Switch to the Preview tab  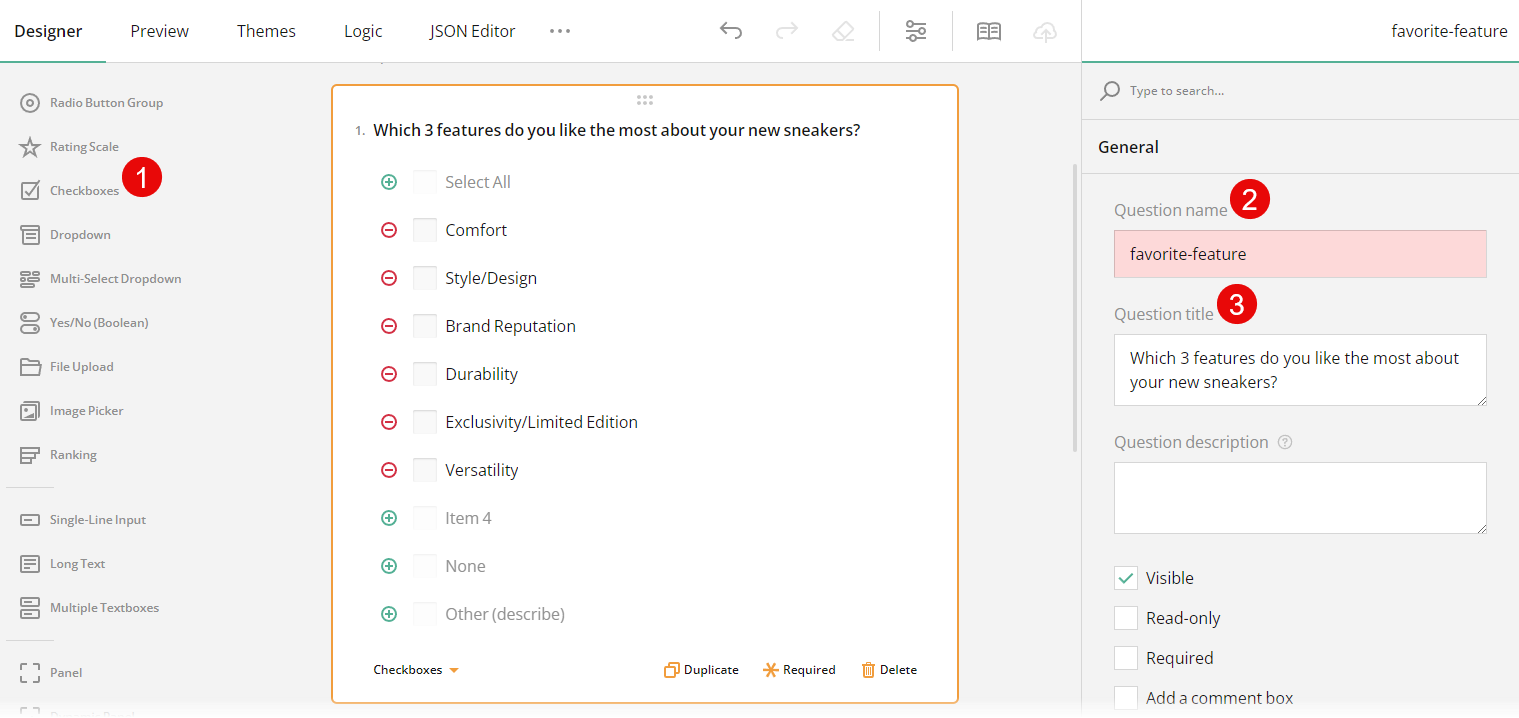pos(159,31)
